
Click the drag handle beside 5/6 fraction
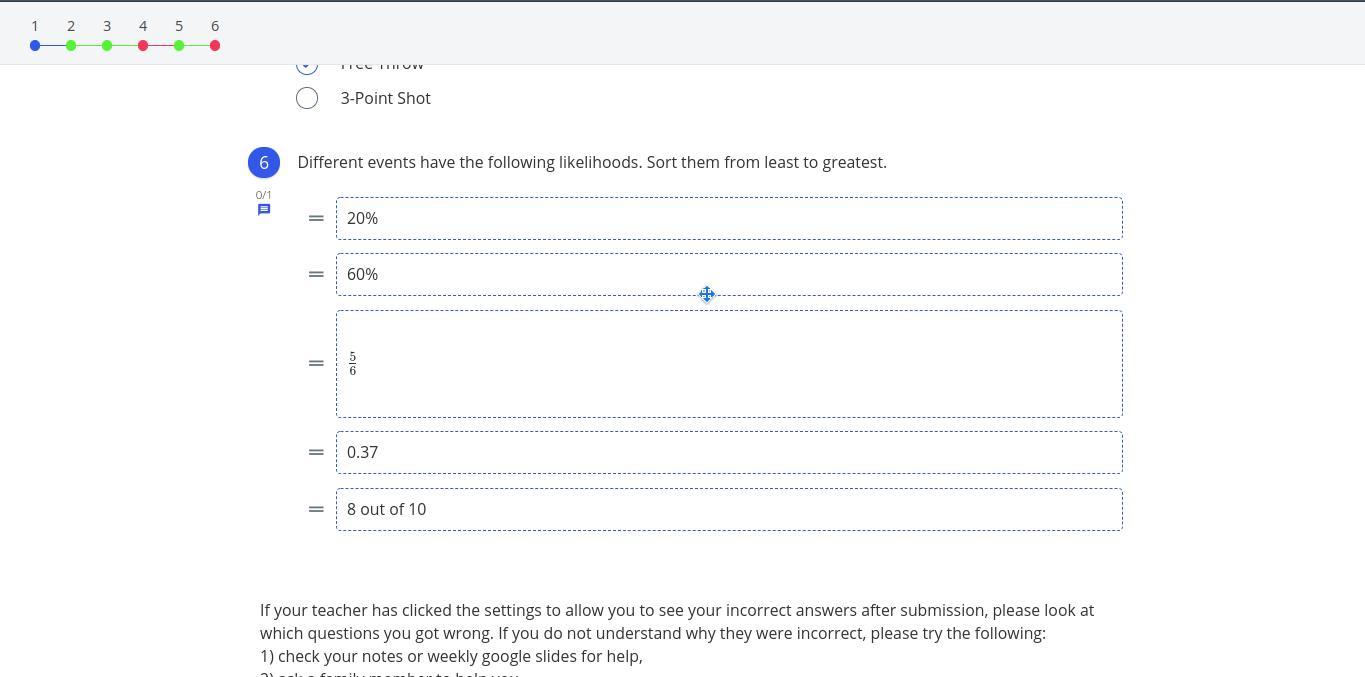(x=316, y=363)
